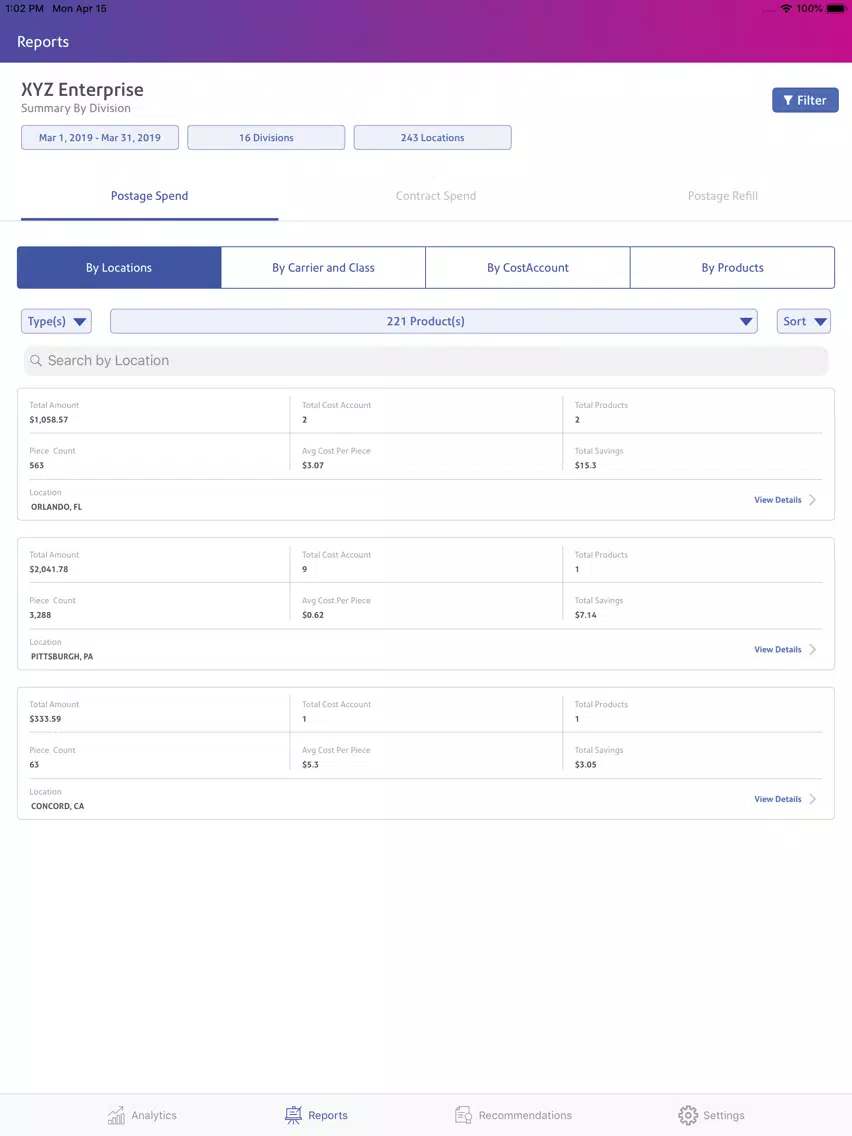Click the Summary By Division subtitle

click(x=75, y=108)
